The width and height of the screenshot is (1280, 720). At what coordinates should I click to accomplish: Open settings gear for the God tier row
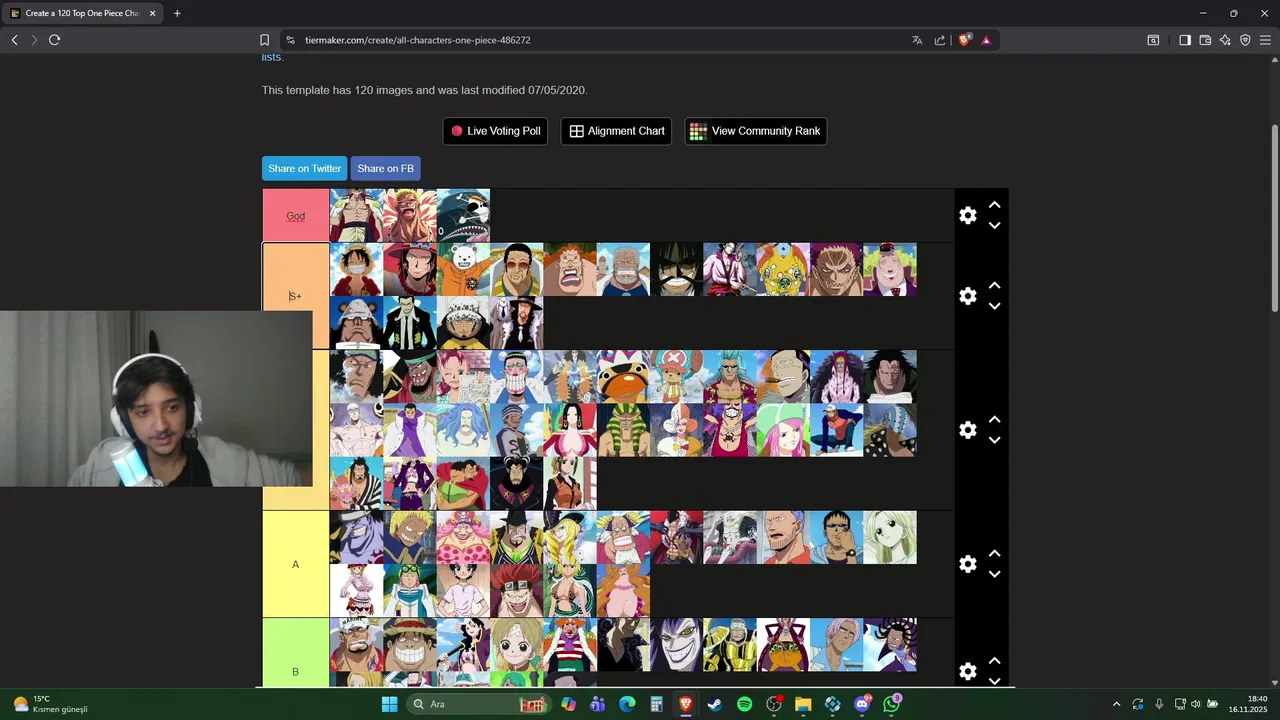click(967, 215)
